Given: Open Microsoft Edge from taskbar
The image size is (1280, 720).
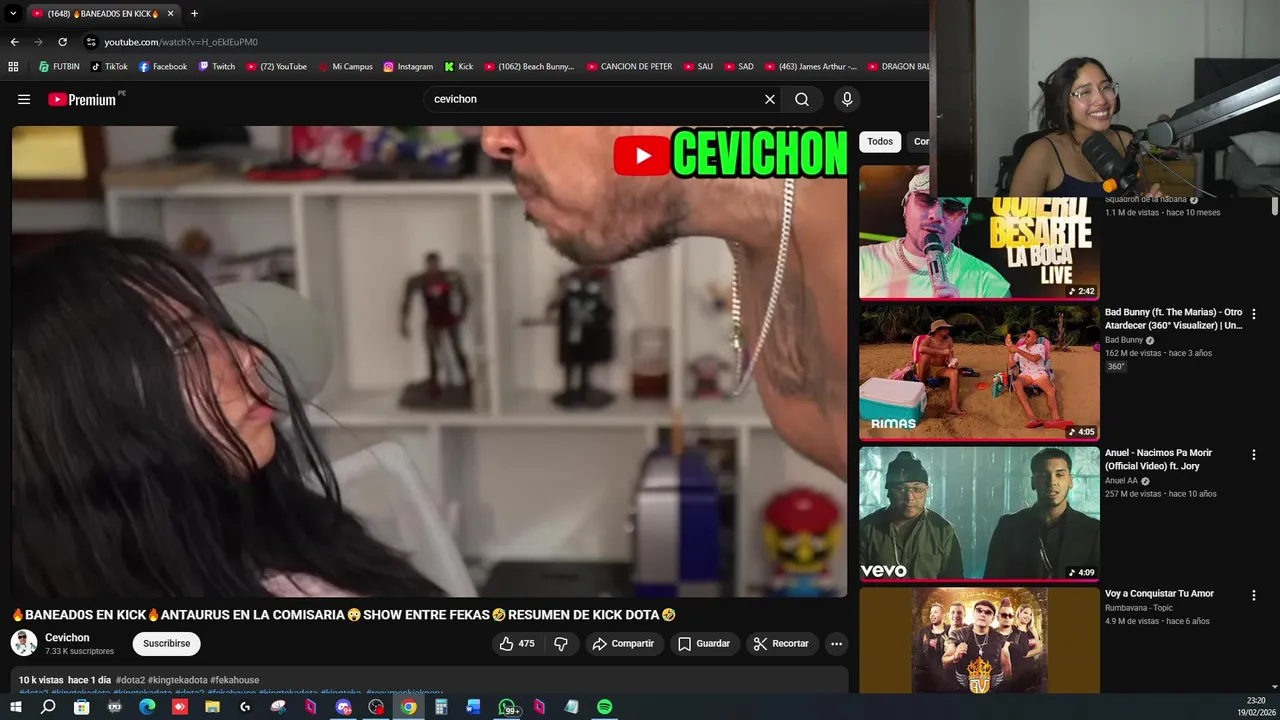Looking at the screenshot, I should pyautogui.click(x=147, y=707).
